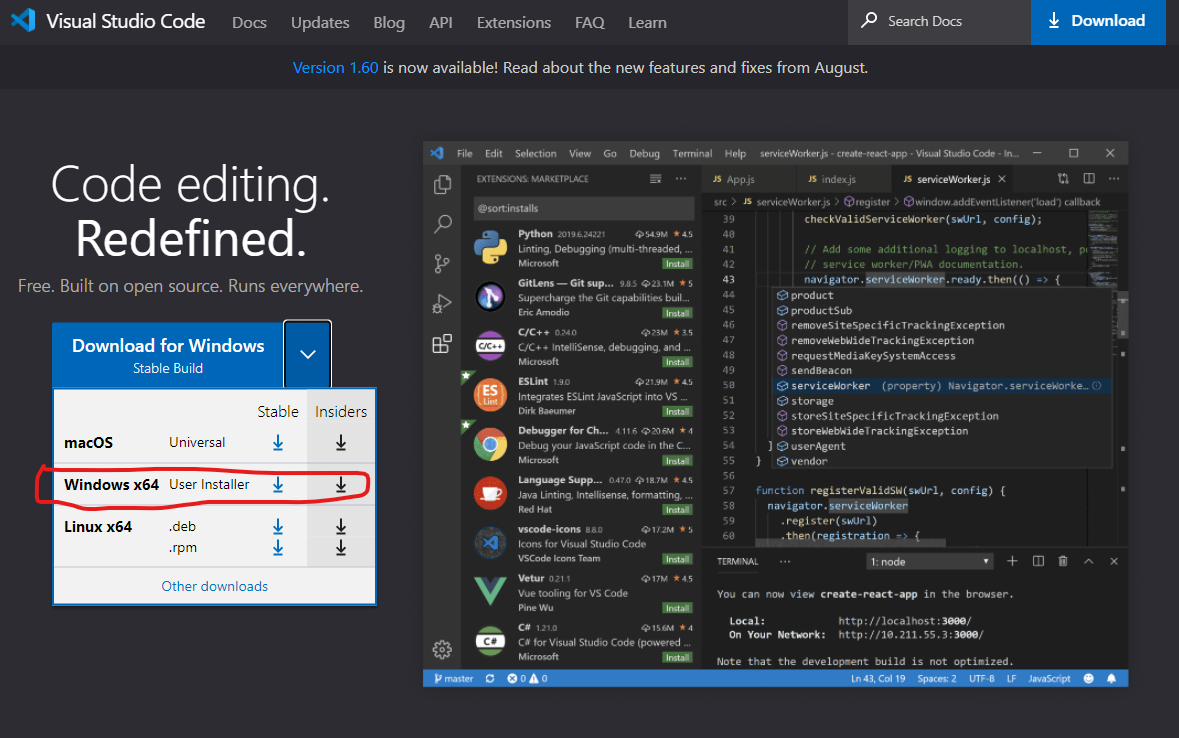Open Manage gear icon in activity bar
The height and width of the screenshot is (738, 1179).
coord(442,649)
